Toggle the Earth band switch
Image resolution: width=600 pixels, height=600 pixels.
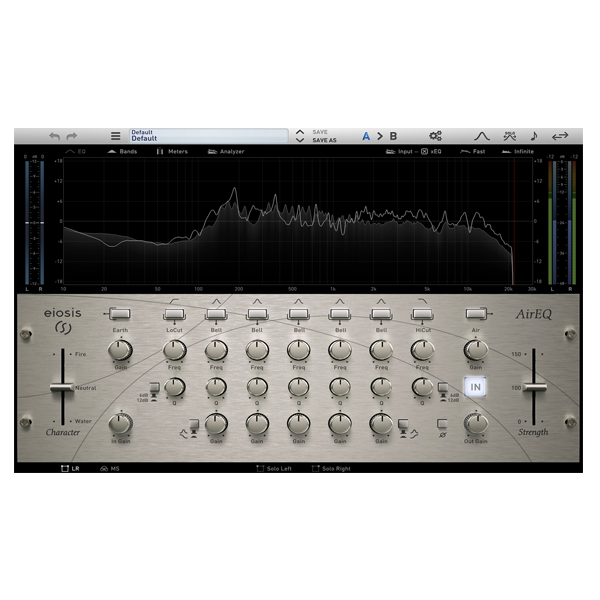point(120,313)
